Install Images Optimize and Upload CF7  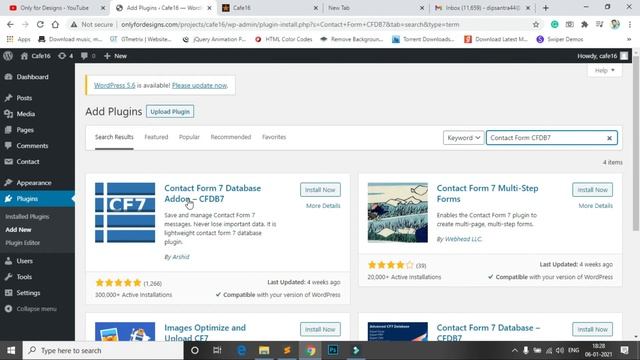(320, 329)
